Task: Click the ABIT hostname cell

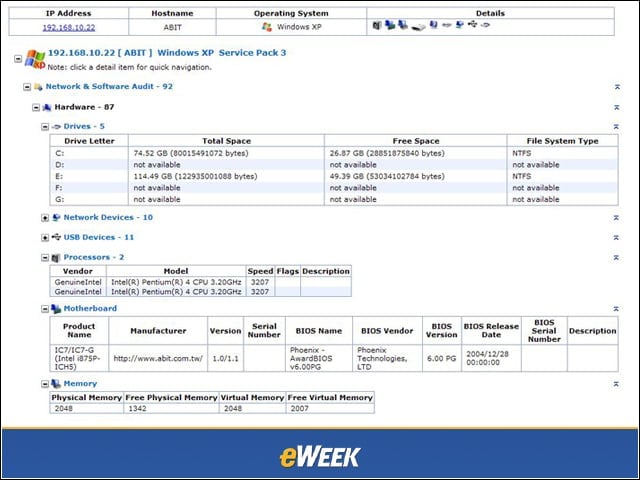Action: (x=172, y=27)
